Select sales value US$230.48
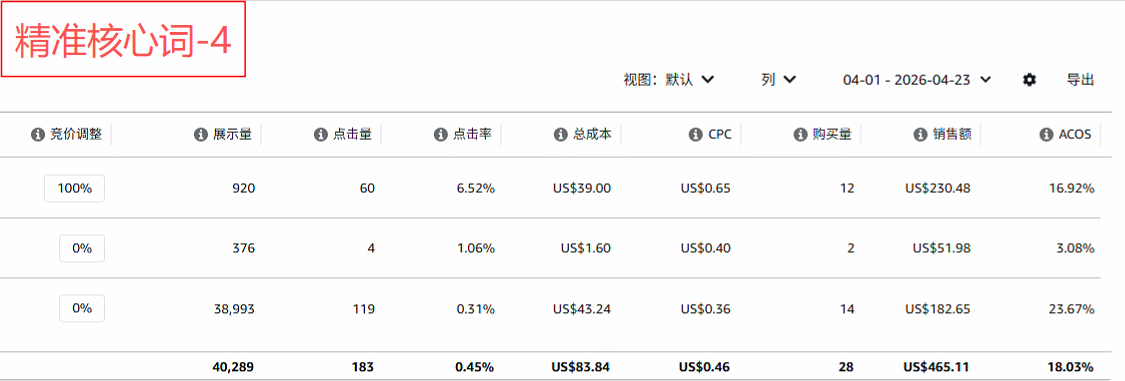Image resolution: width=1125 pixels, height=381 pixels. pos(938,189)
